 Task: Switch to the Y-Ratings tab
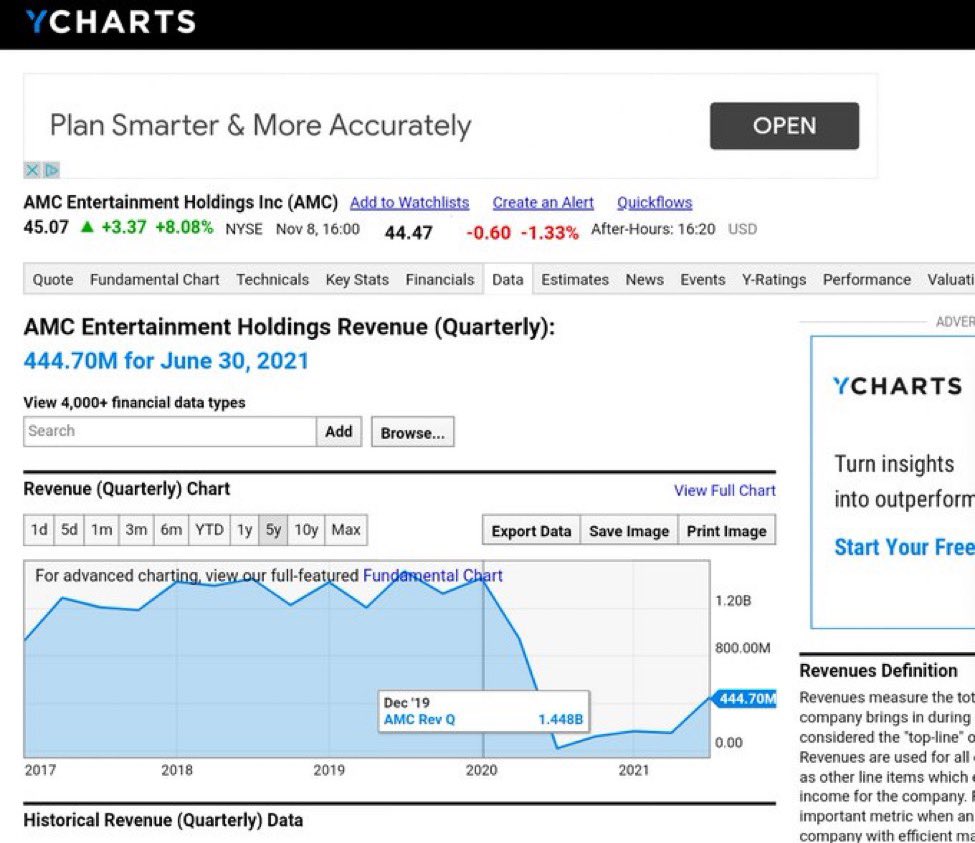(774, 280)
